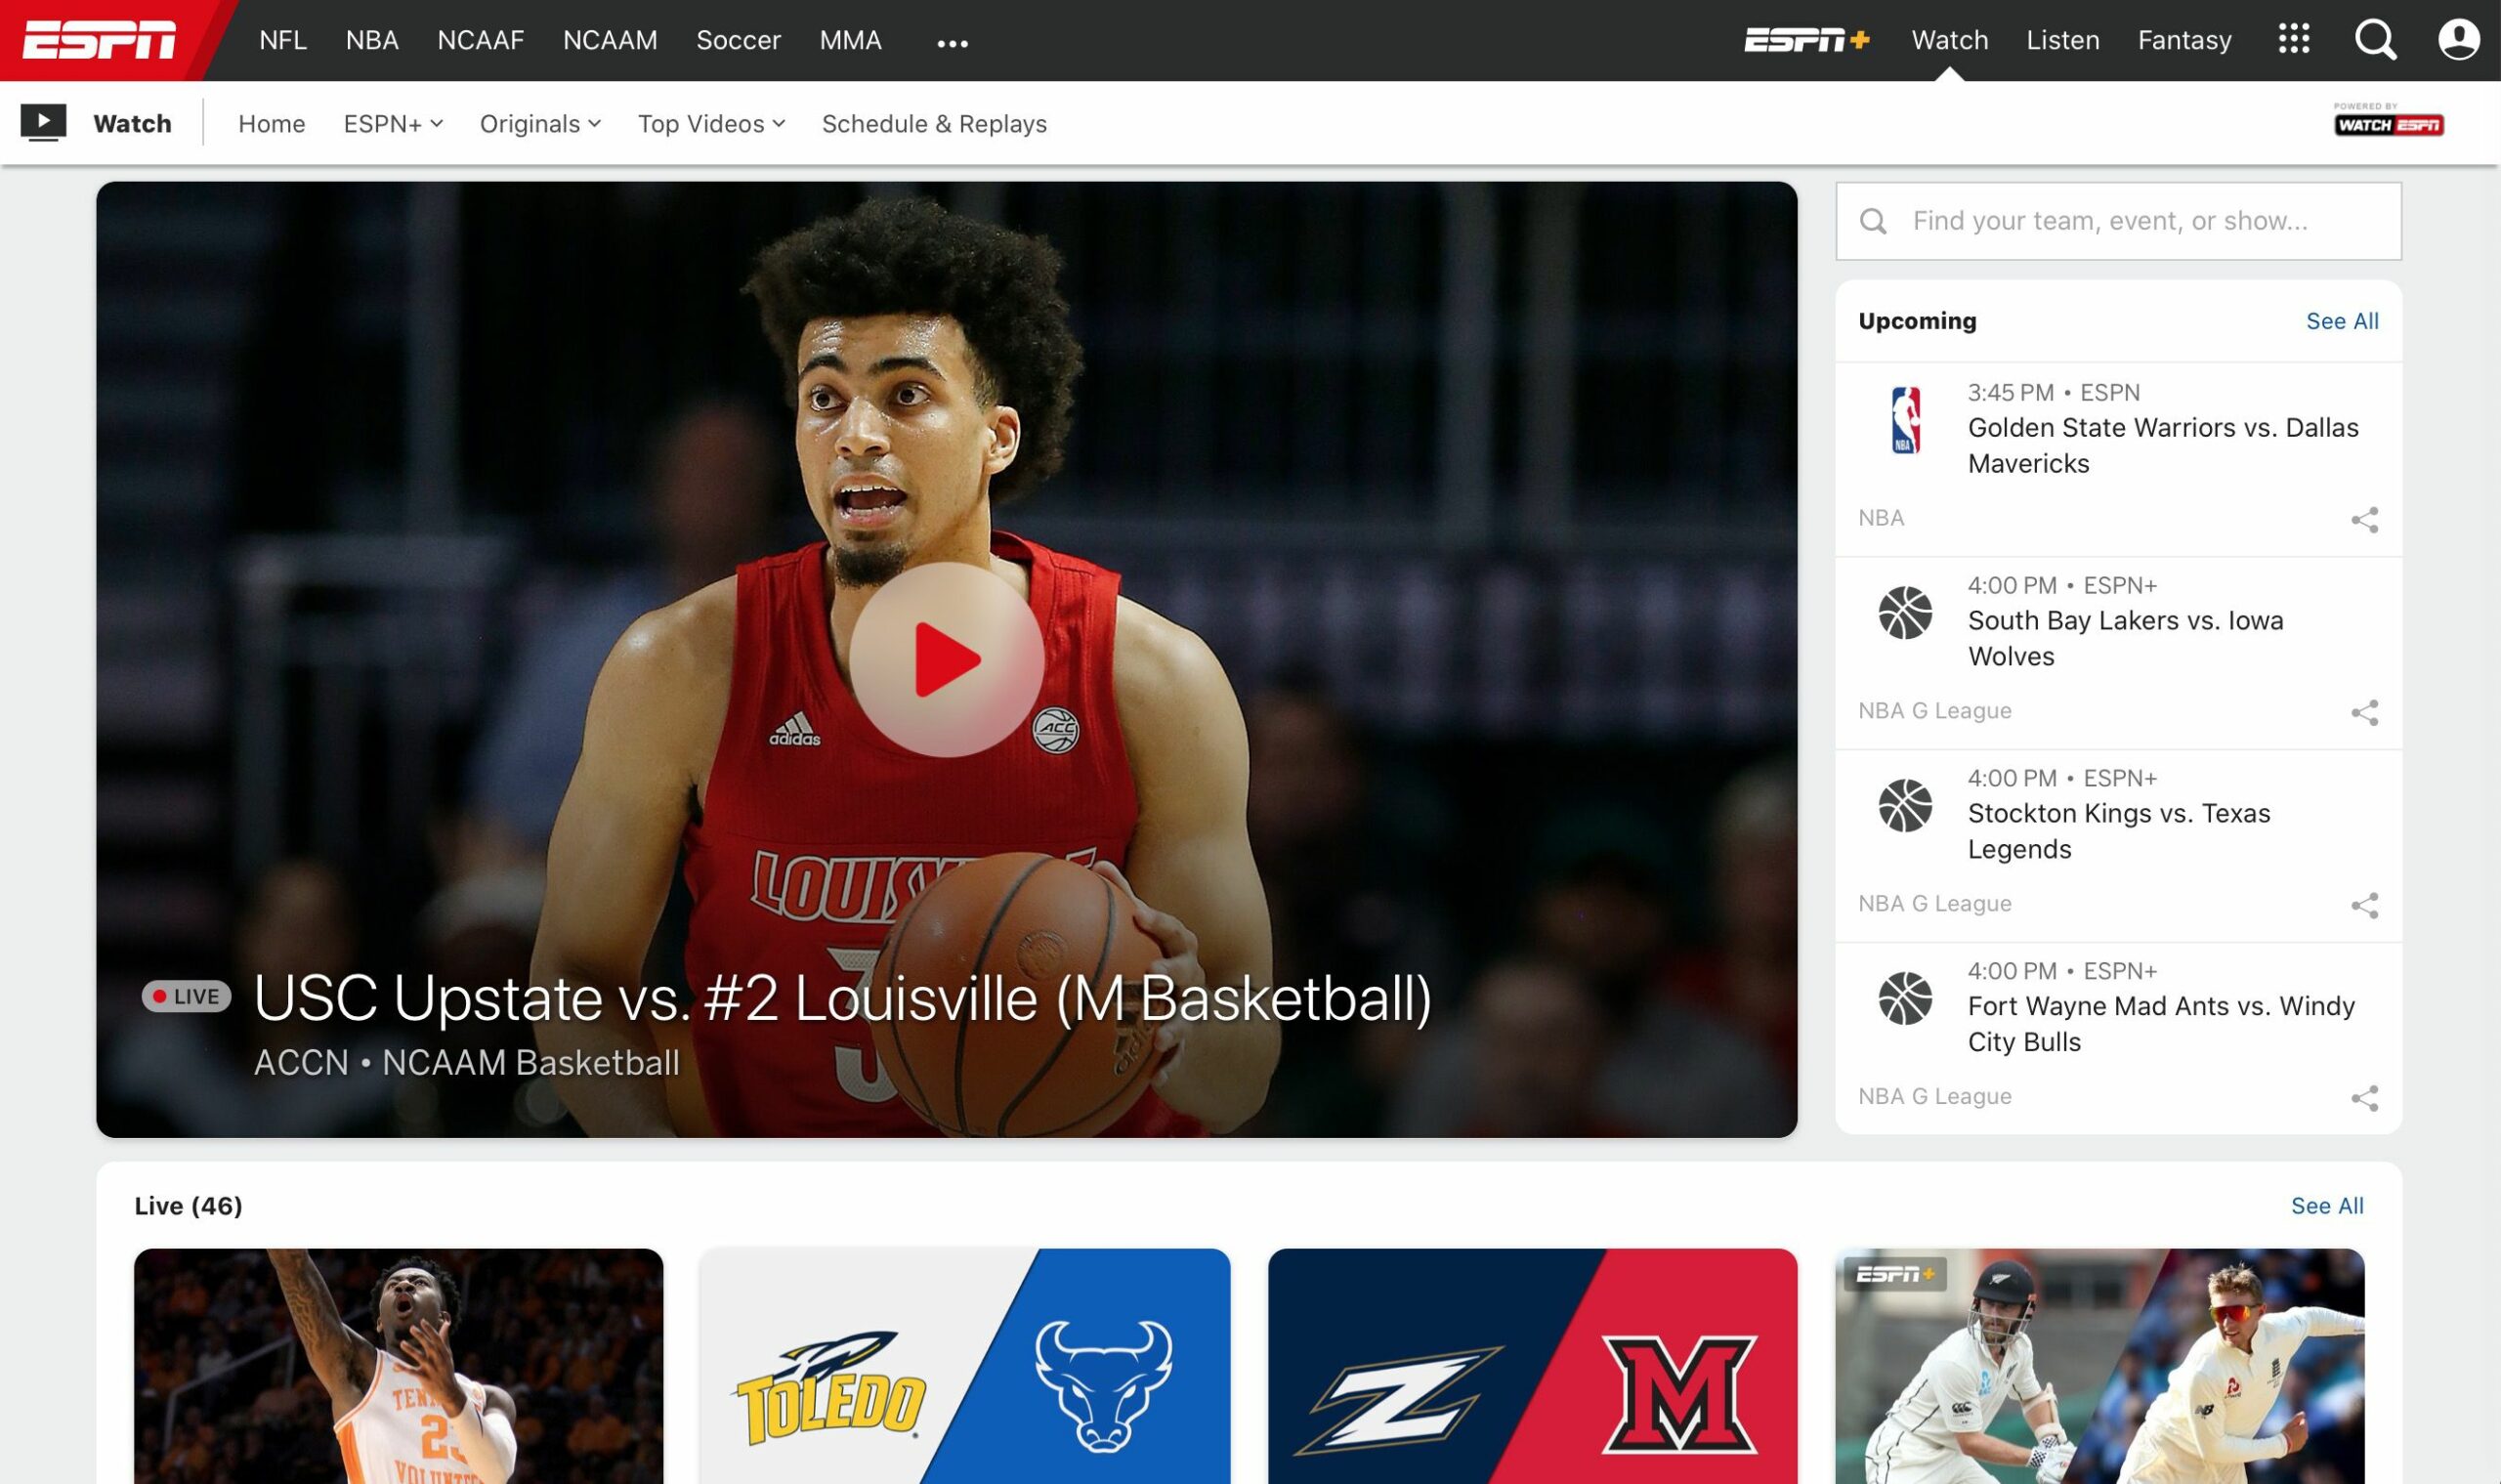Share the Fort Wayne Mad Ants vs. Windy City Bulls game
Image resolution: width=2501 pixels, height=1484 pixels.
tap(2364, 1099)
